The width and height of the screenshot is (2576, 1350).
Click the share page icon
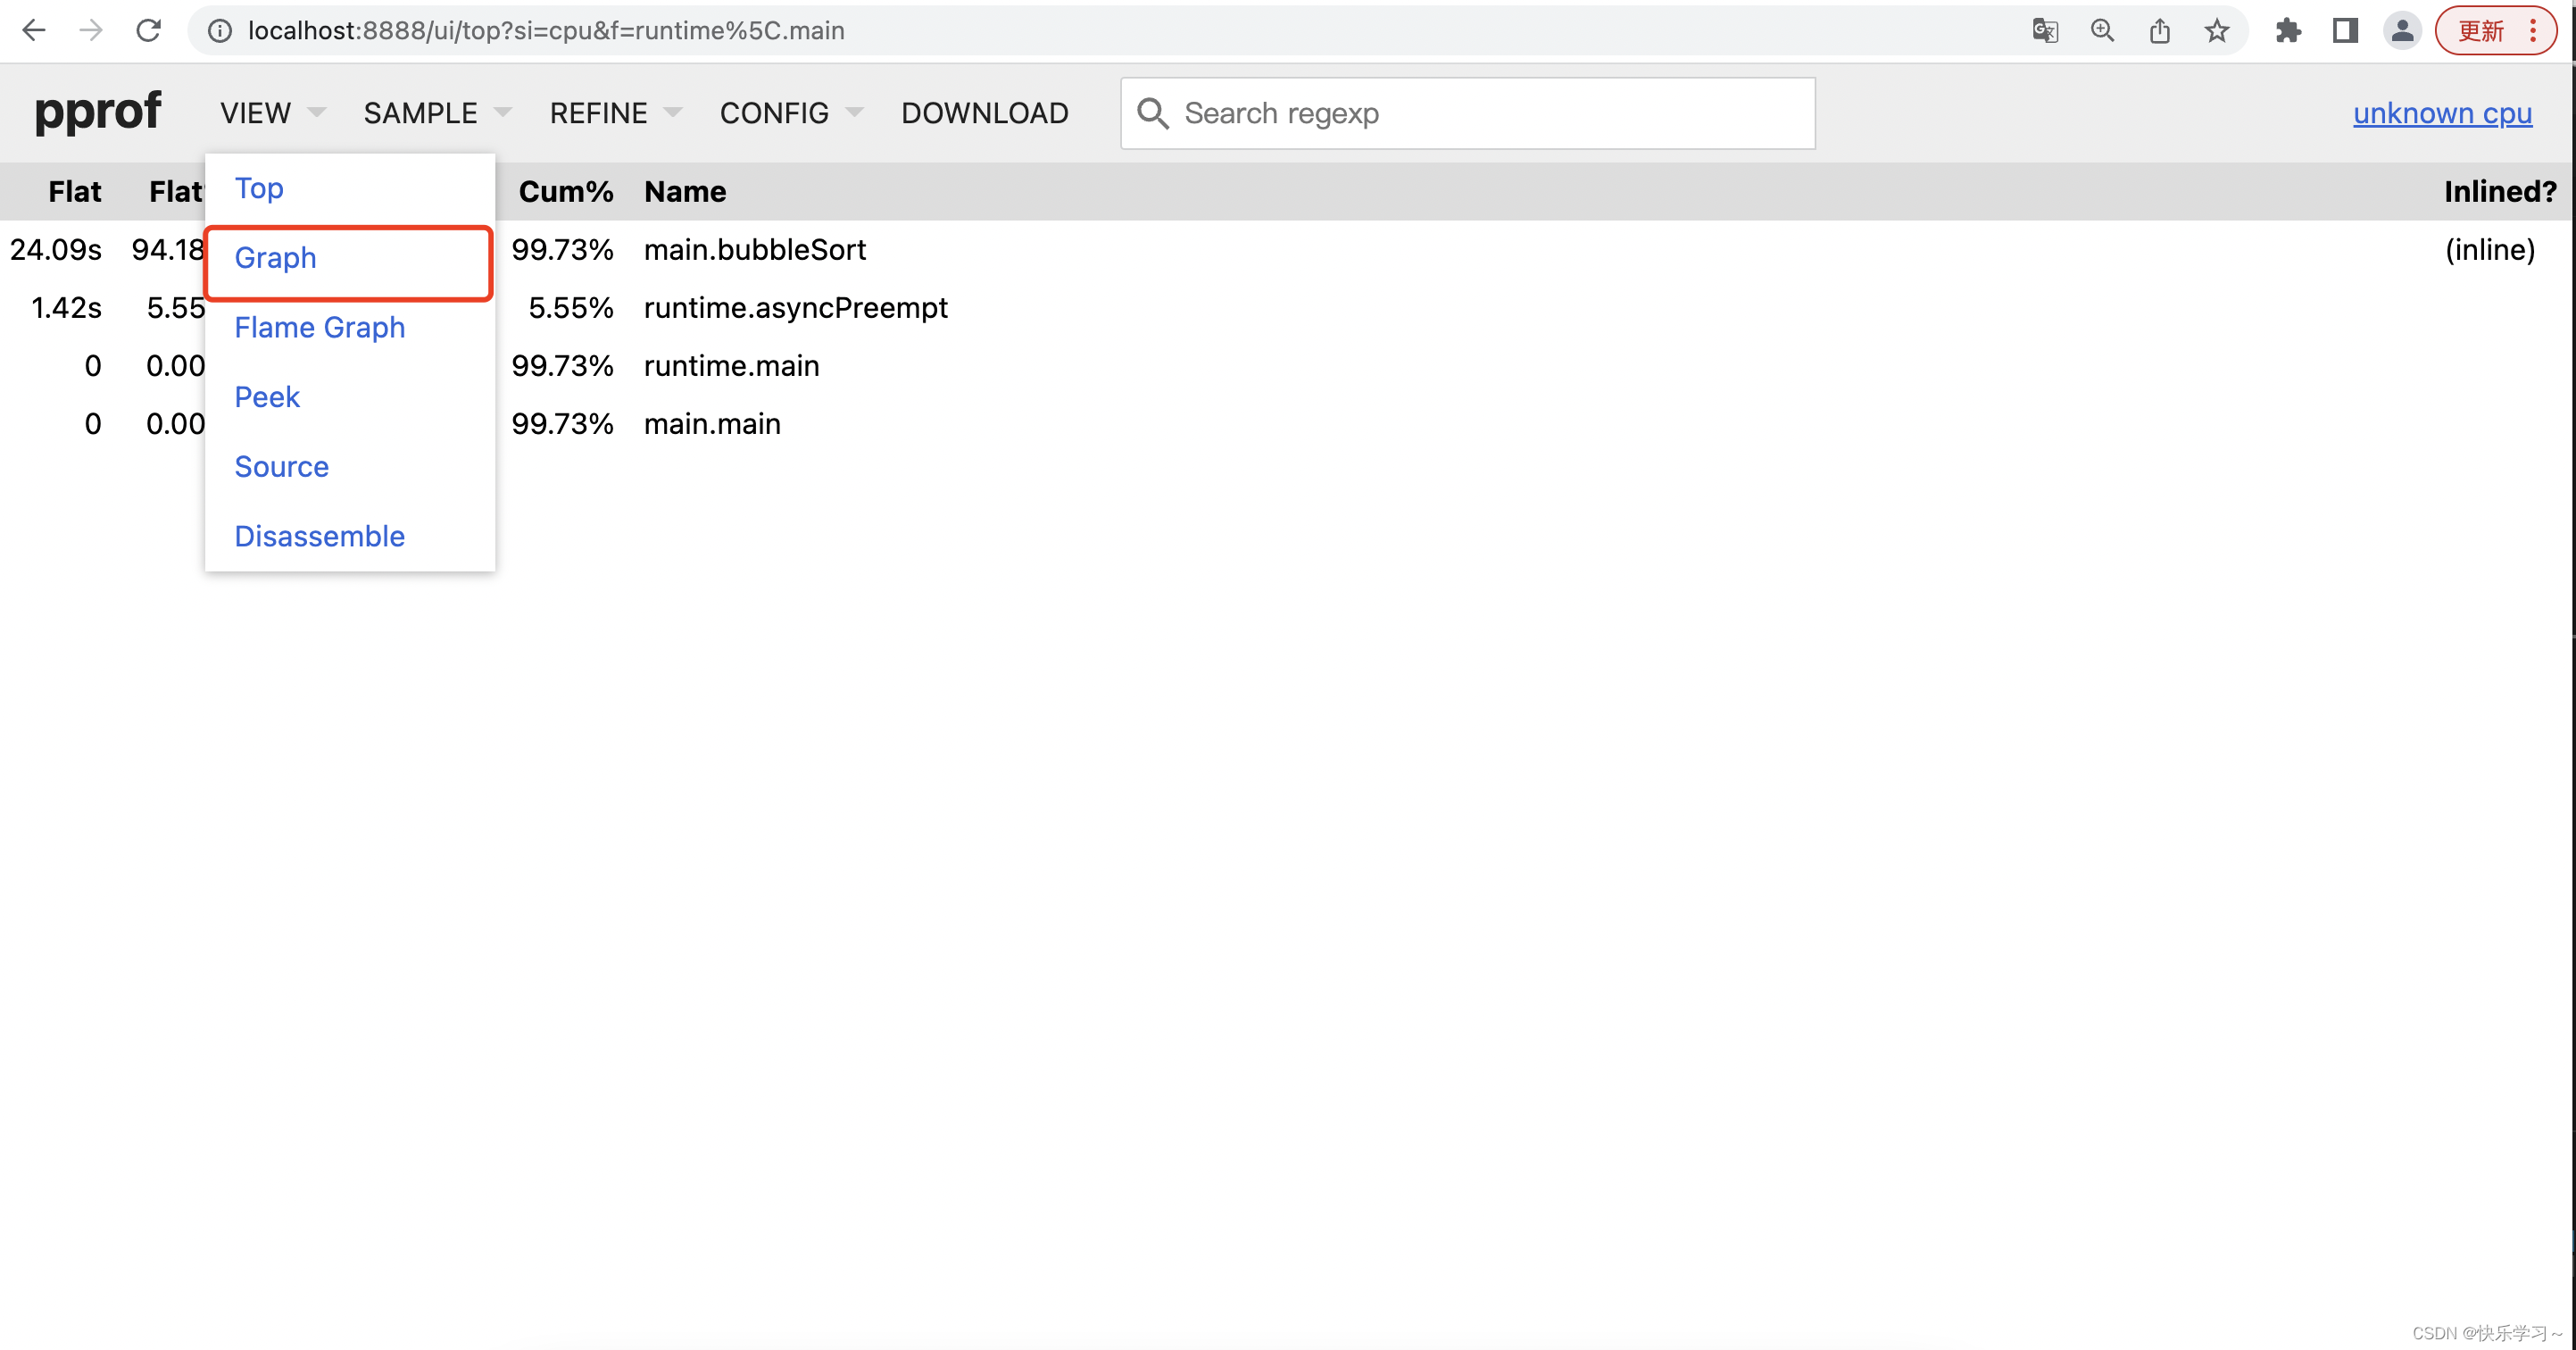(x=2159, y=31)
